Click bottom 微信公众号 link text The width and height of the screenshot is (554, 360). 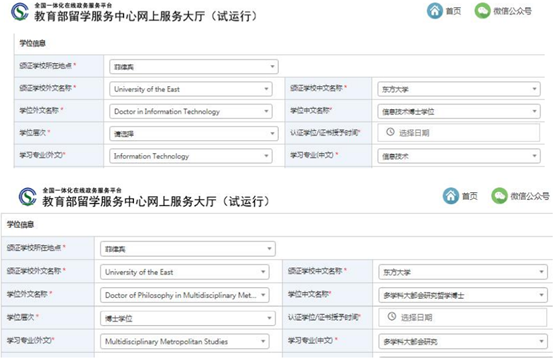(530, 196)
